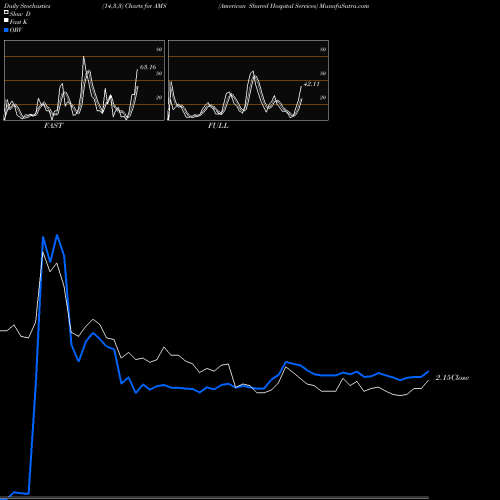Click the 'American Shared Hospital Services' title text
The image size is (500, 500).
[x=268, y=6]
